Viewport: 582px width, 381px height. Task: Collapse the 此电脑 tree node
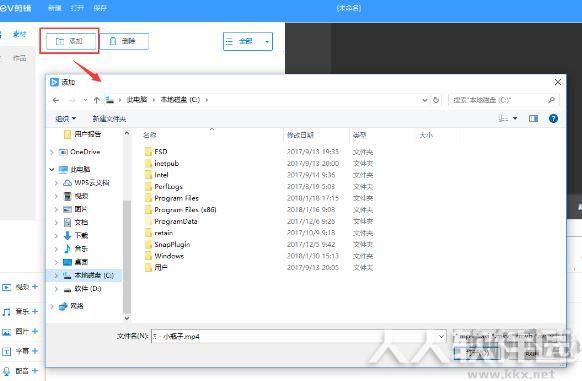(52, 169)
